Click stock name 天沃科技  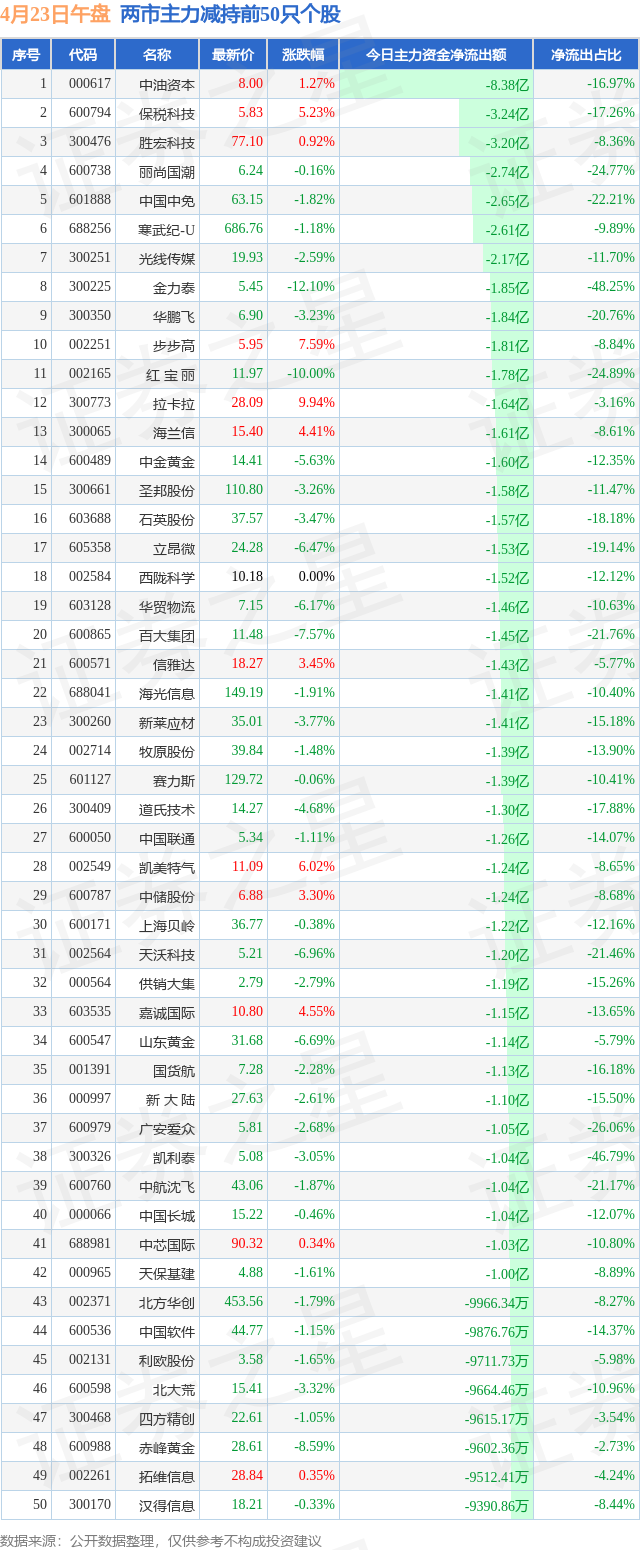click(167, 954)
